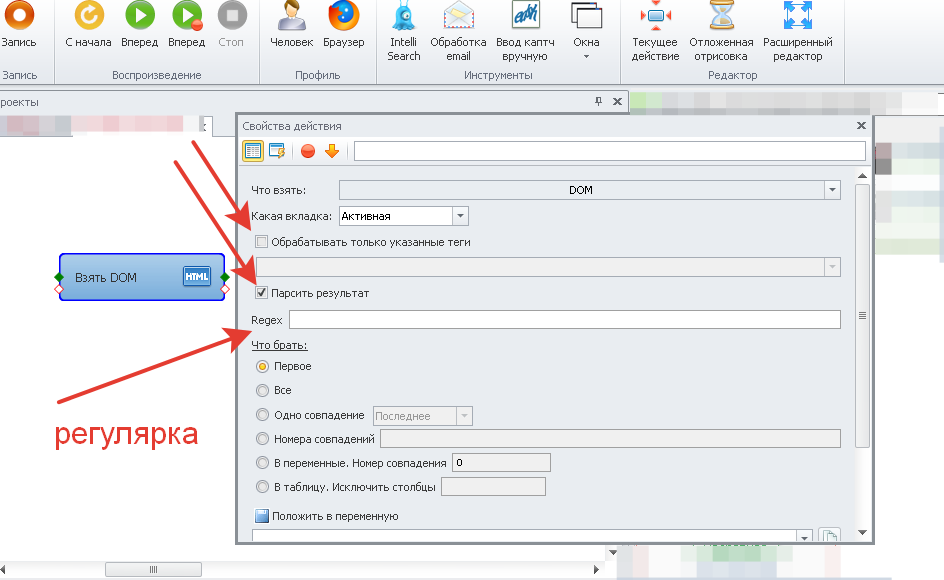944x580 pixels.
Task: Click the Исключить столбцы input field
Action: pyautogui.click(x=493, y=487)
